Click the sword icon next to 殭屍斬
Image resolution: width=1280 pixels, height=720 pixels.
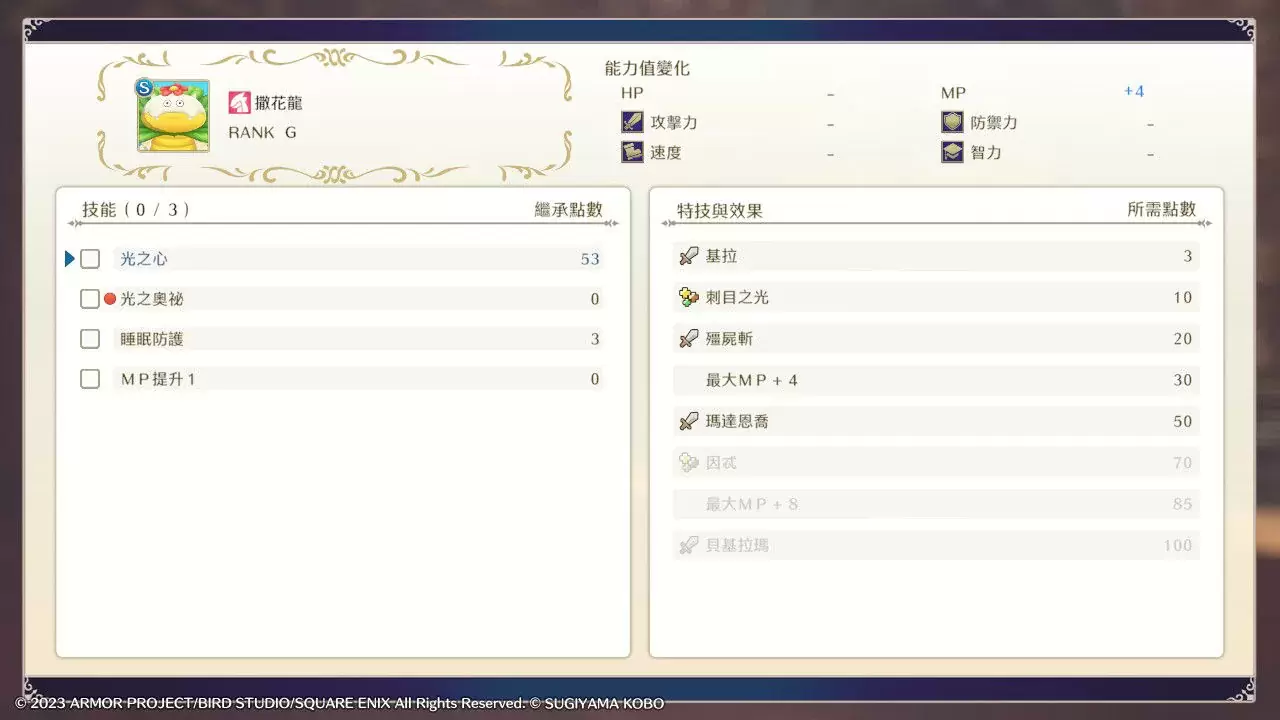pyautogui.click(x=688, y=339)
